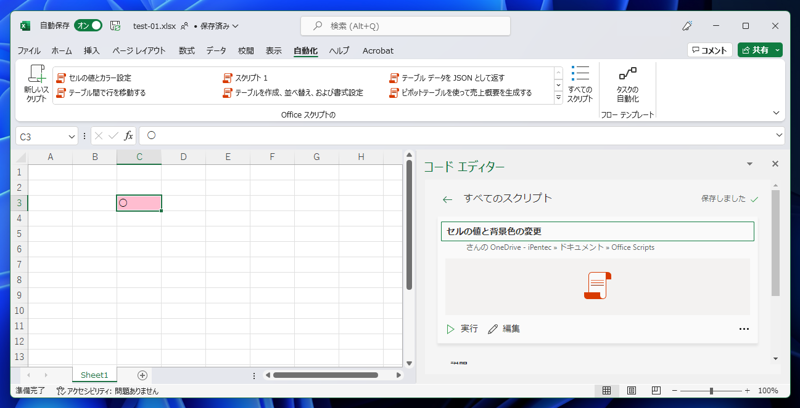This screenshot has height=408, width=800.
Task: Open the Code Editor pane options dropdown
Action: [749, 164]
